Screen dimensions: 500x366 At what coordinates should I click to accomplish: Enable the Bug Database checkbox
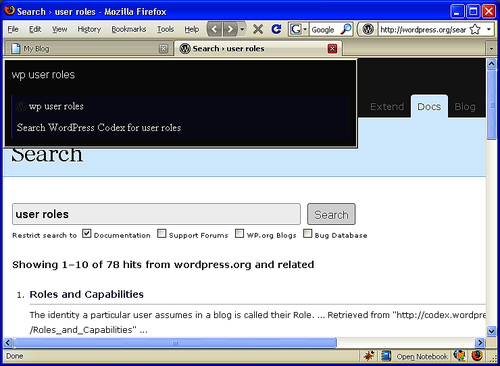(307, 233)
